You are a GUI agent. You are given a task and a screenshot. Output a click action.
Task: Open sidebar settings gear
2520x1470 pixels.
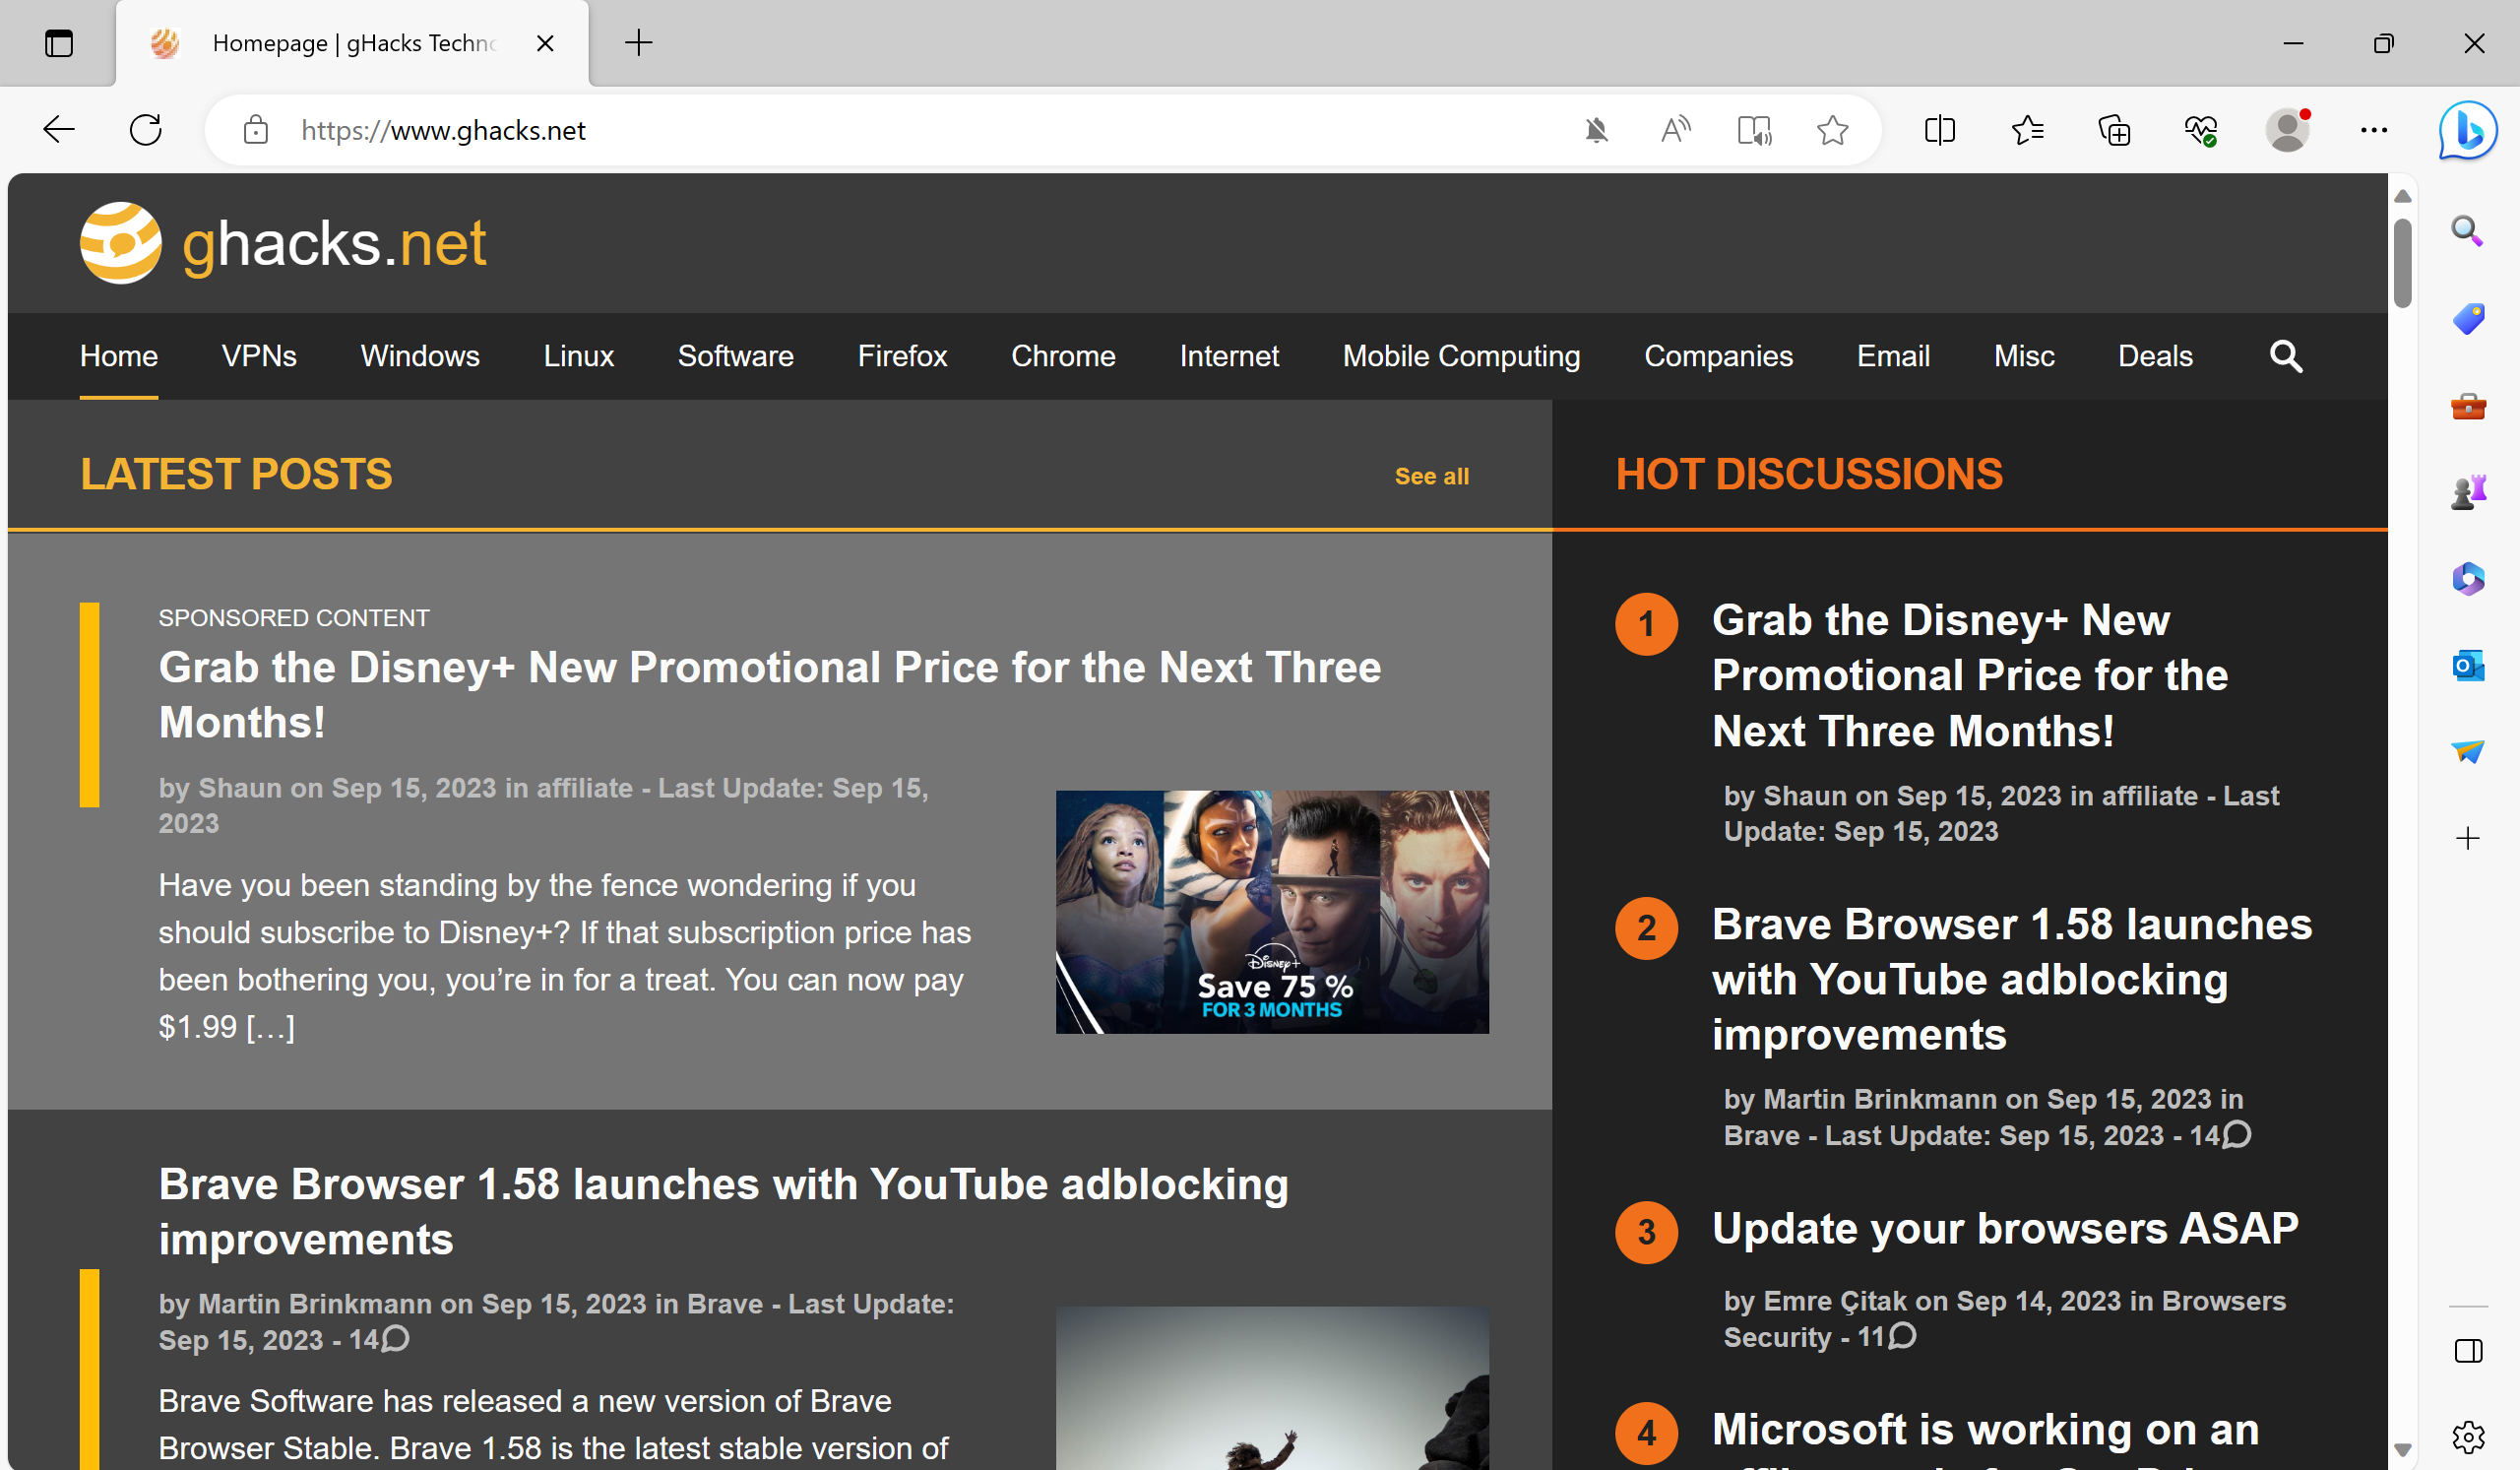pos(2468,1438)
